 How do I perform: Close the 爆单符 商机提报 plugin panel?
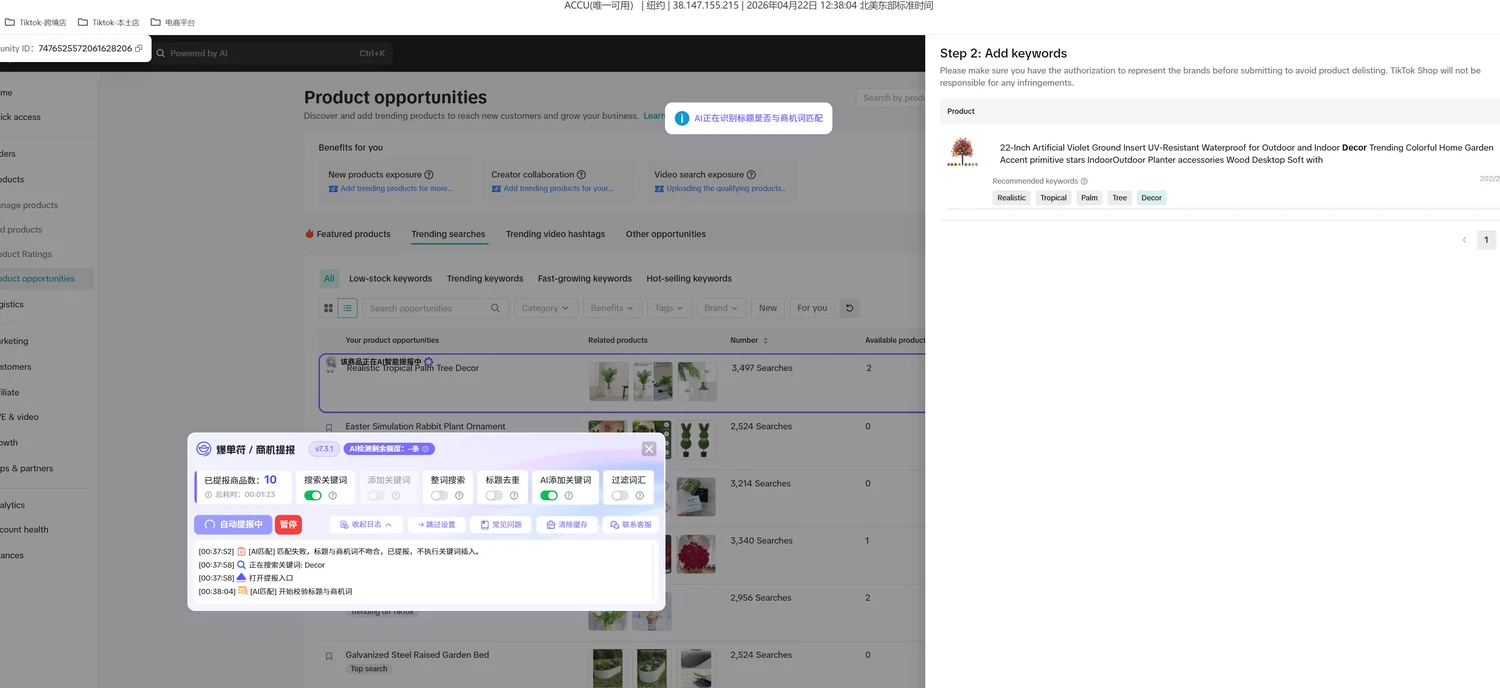point(649,449)
